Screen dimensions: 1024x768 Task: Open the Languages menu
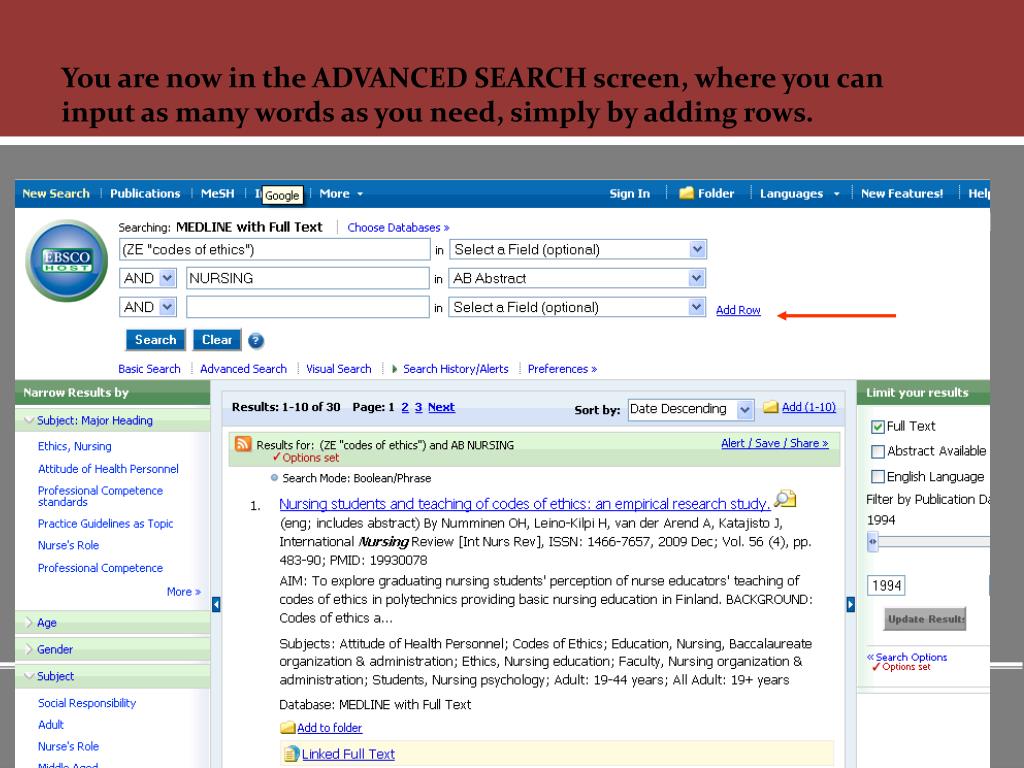click(799, 193)
